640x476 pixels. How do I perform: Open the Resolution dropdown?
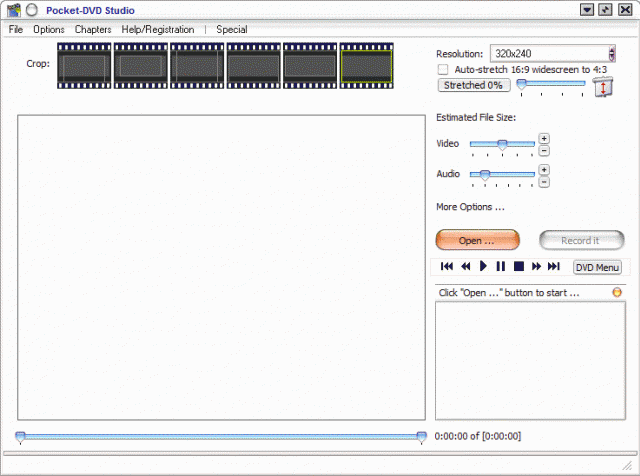click(x=611, y=54)
